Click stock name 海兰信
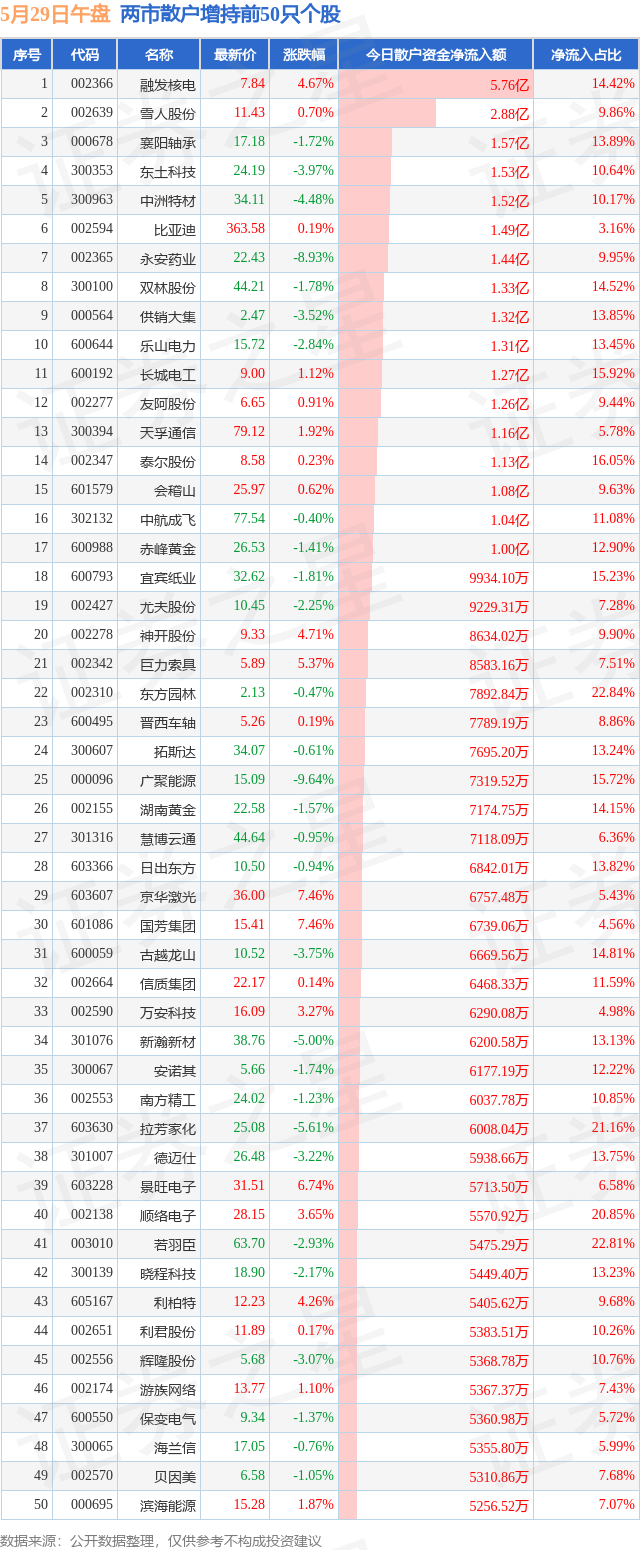Screen dimensions: 640x1550 click(x=175, y=1448)
